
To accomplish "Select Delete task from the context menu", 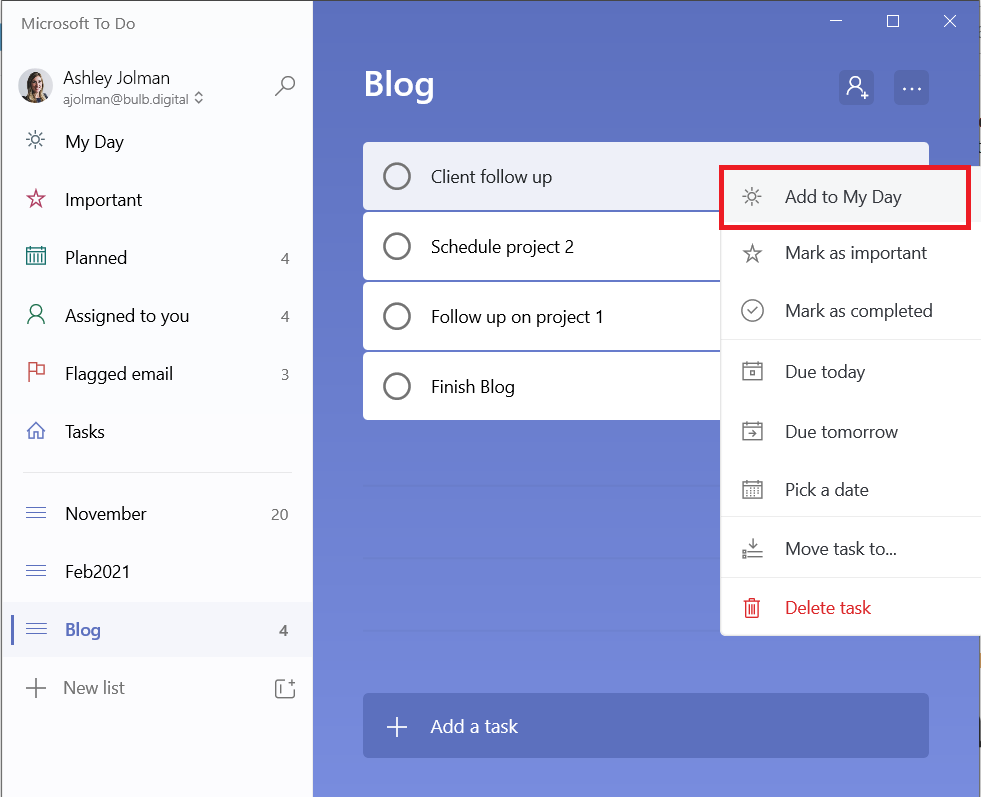I will (827, 607).
